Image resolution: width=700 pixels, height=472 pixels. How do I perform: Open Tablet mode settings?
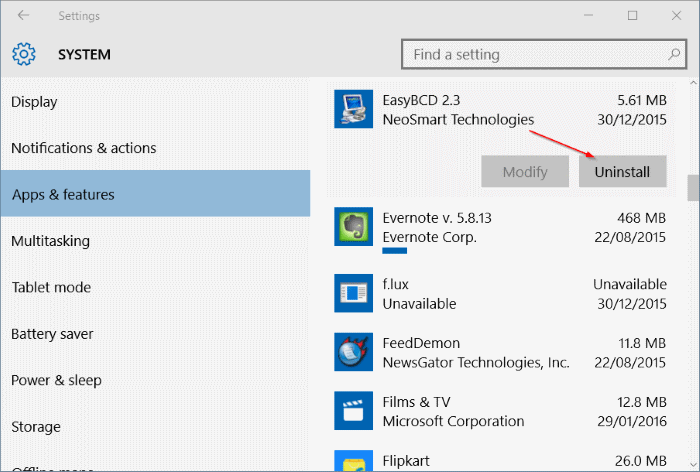[155, 287]
